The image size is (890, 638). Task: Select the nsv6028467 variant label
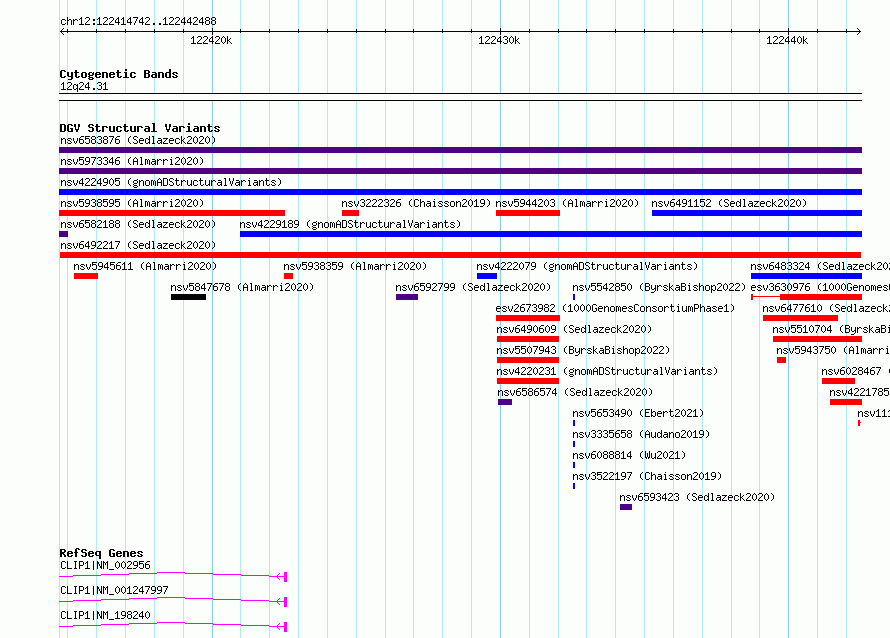point(855,371)
